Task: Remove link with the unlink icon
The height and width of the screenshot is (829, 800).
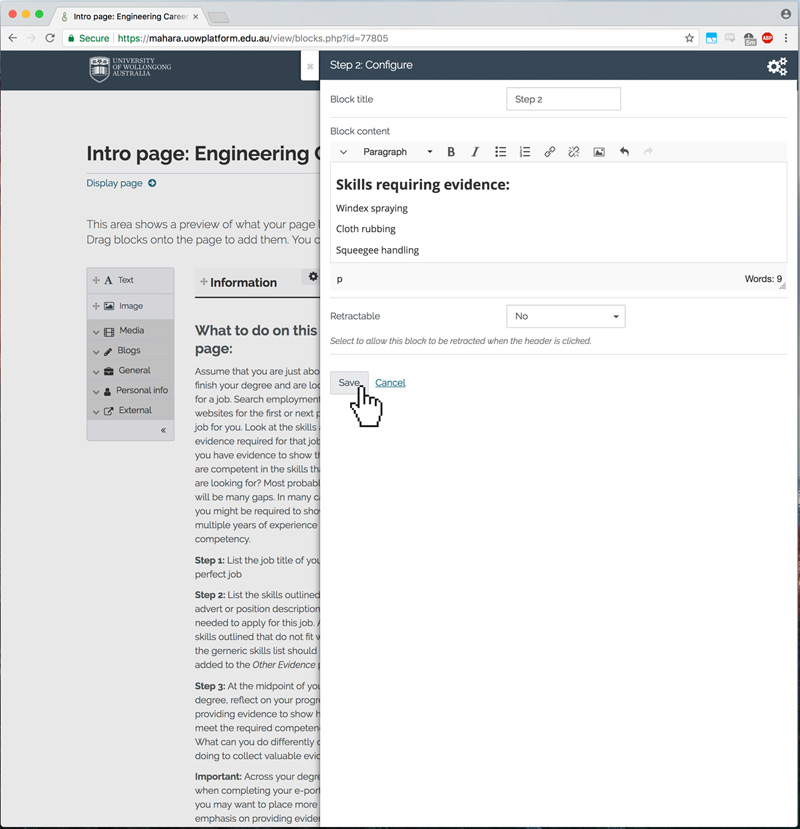Action: click(x=574, y=152)
